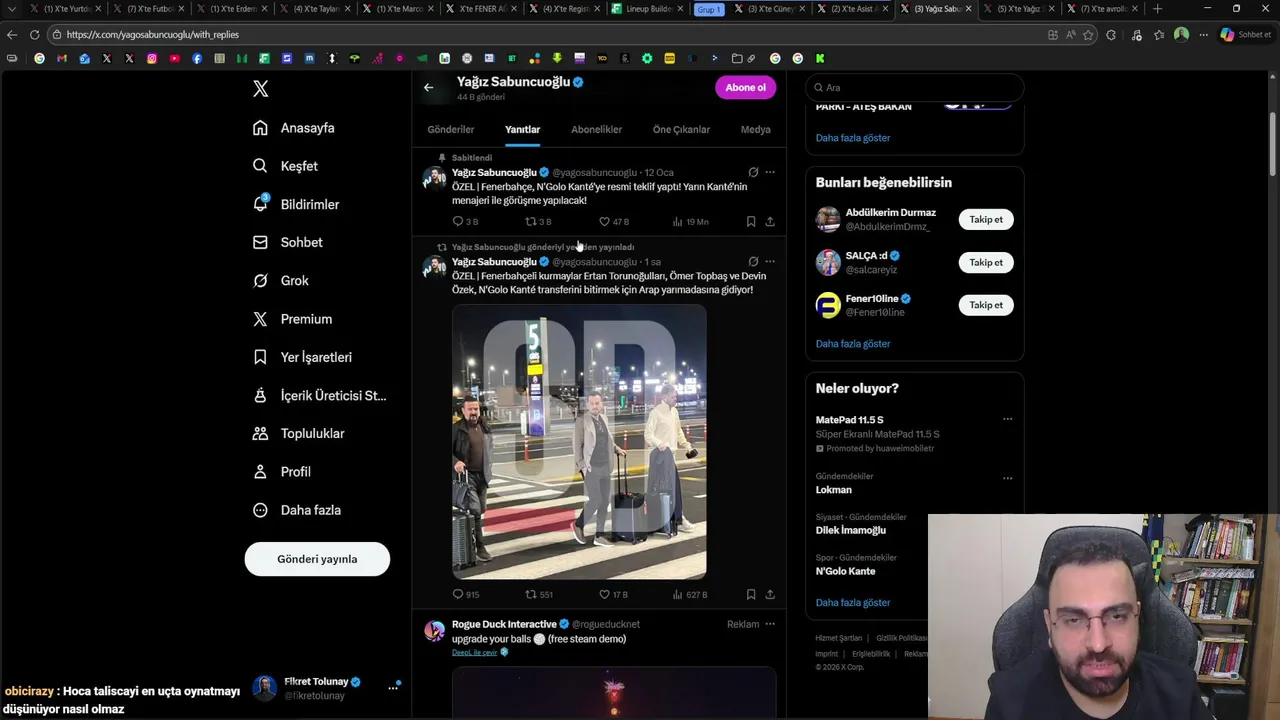Screen dimensions: 1280x720
Task: Click DeepL ile çevir link
Action: coord(474,652)
